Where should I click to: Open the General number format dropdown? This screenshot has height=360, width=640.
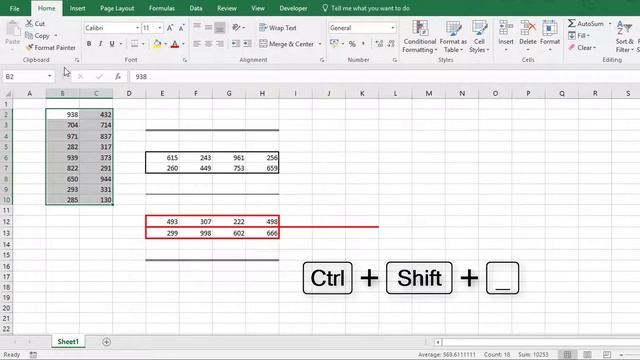[x=392, y=28]
